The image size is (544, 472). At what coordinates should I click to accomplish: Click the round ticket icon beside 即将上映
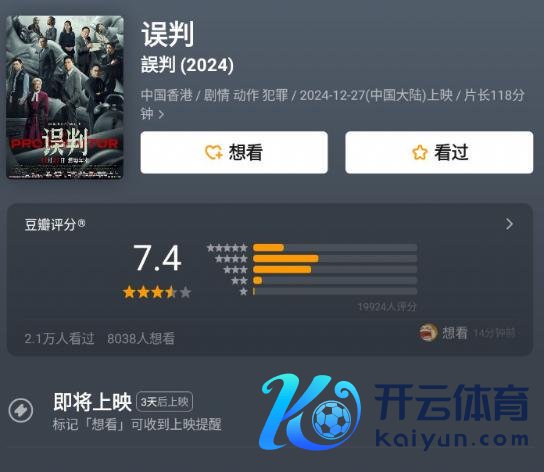(x=21, y=411)
